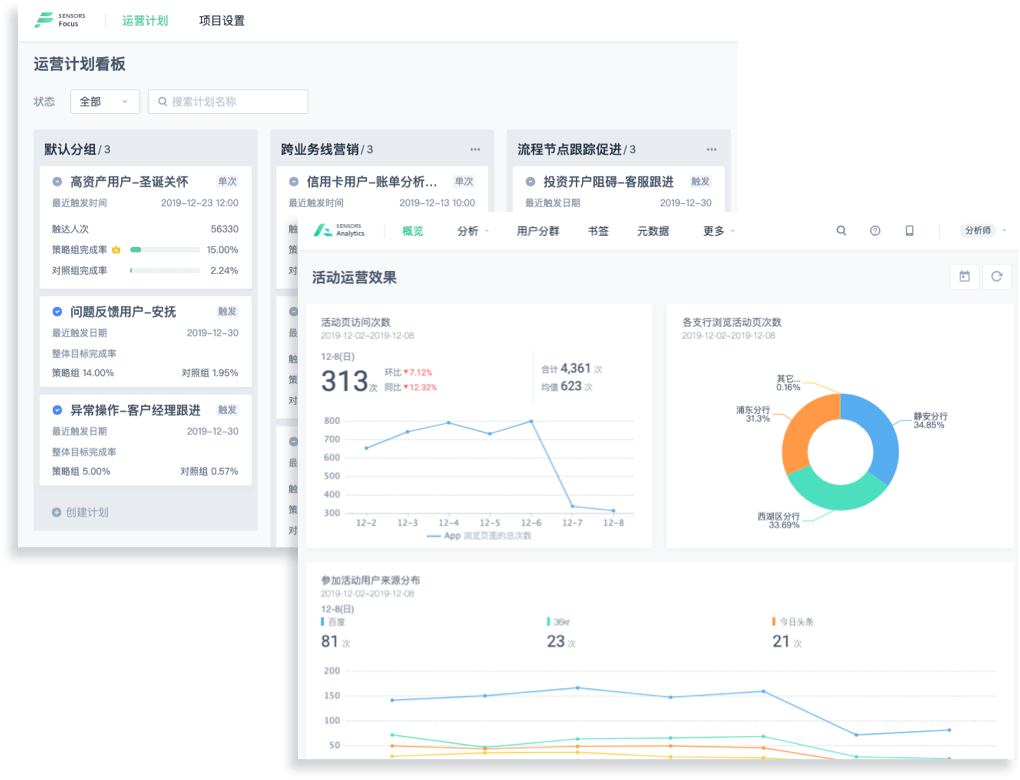
Task: Click the refresh dashboard icon
Action: [996, 277]
